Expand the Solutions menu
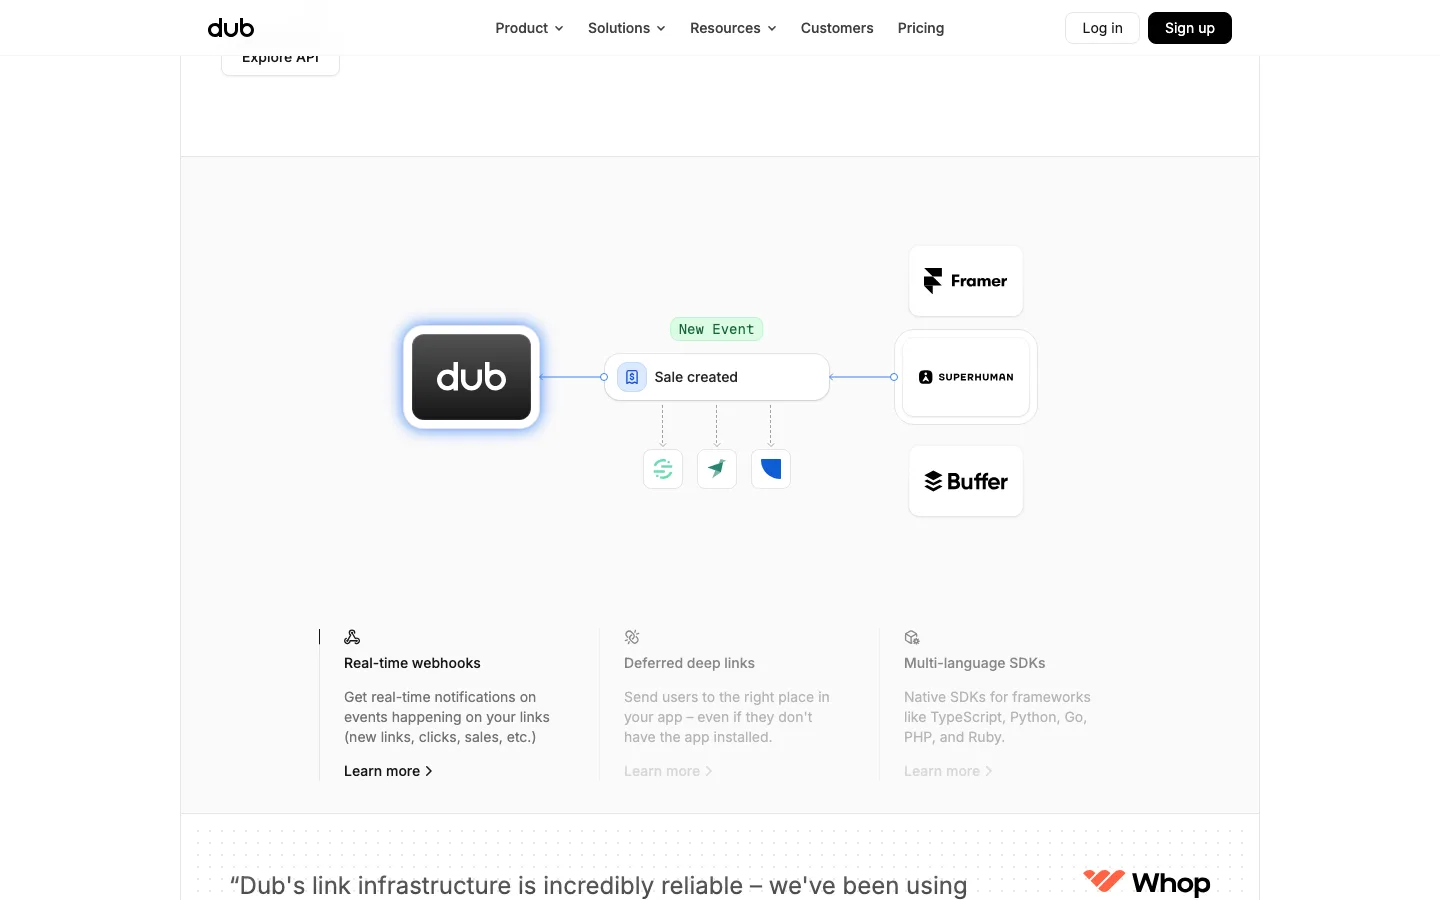This screenshot has height=900, width=1440. click(627, 28)
